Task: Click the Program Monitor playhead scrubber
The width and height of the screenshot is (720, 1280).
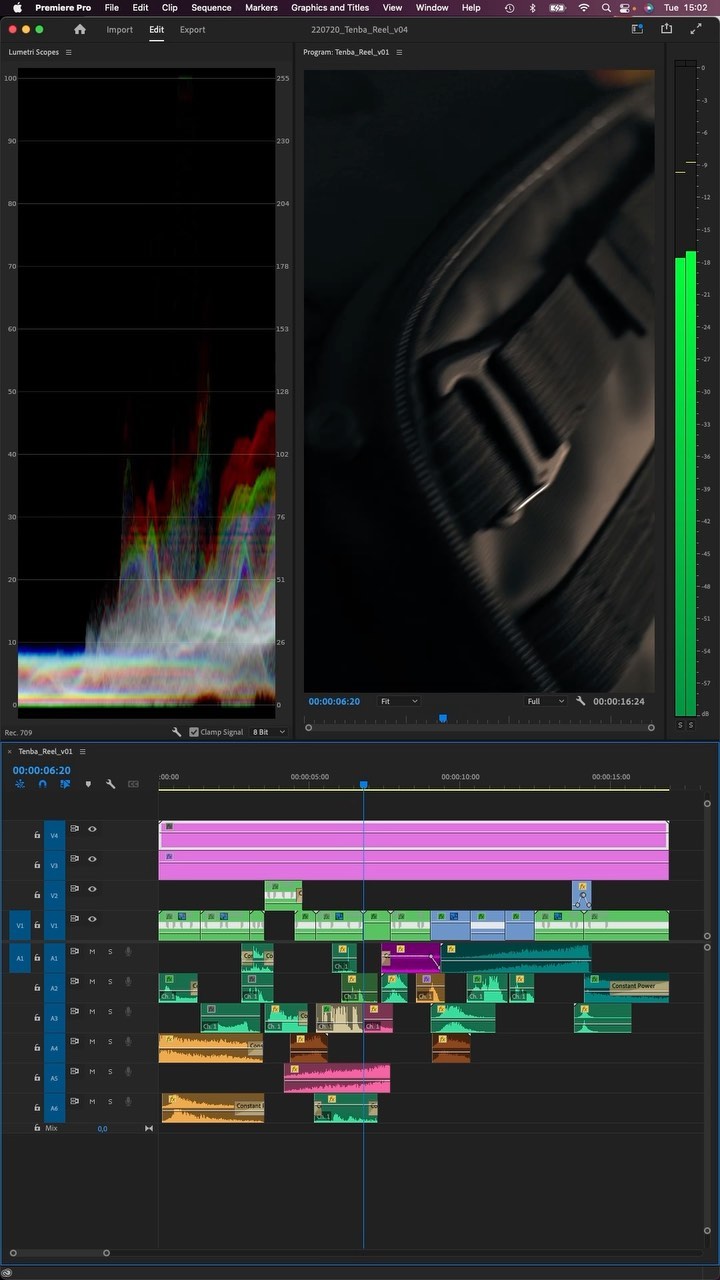Action: pyautogui.click(x=443, y=718)
